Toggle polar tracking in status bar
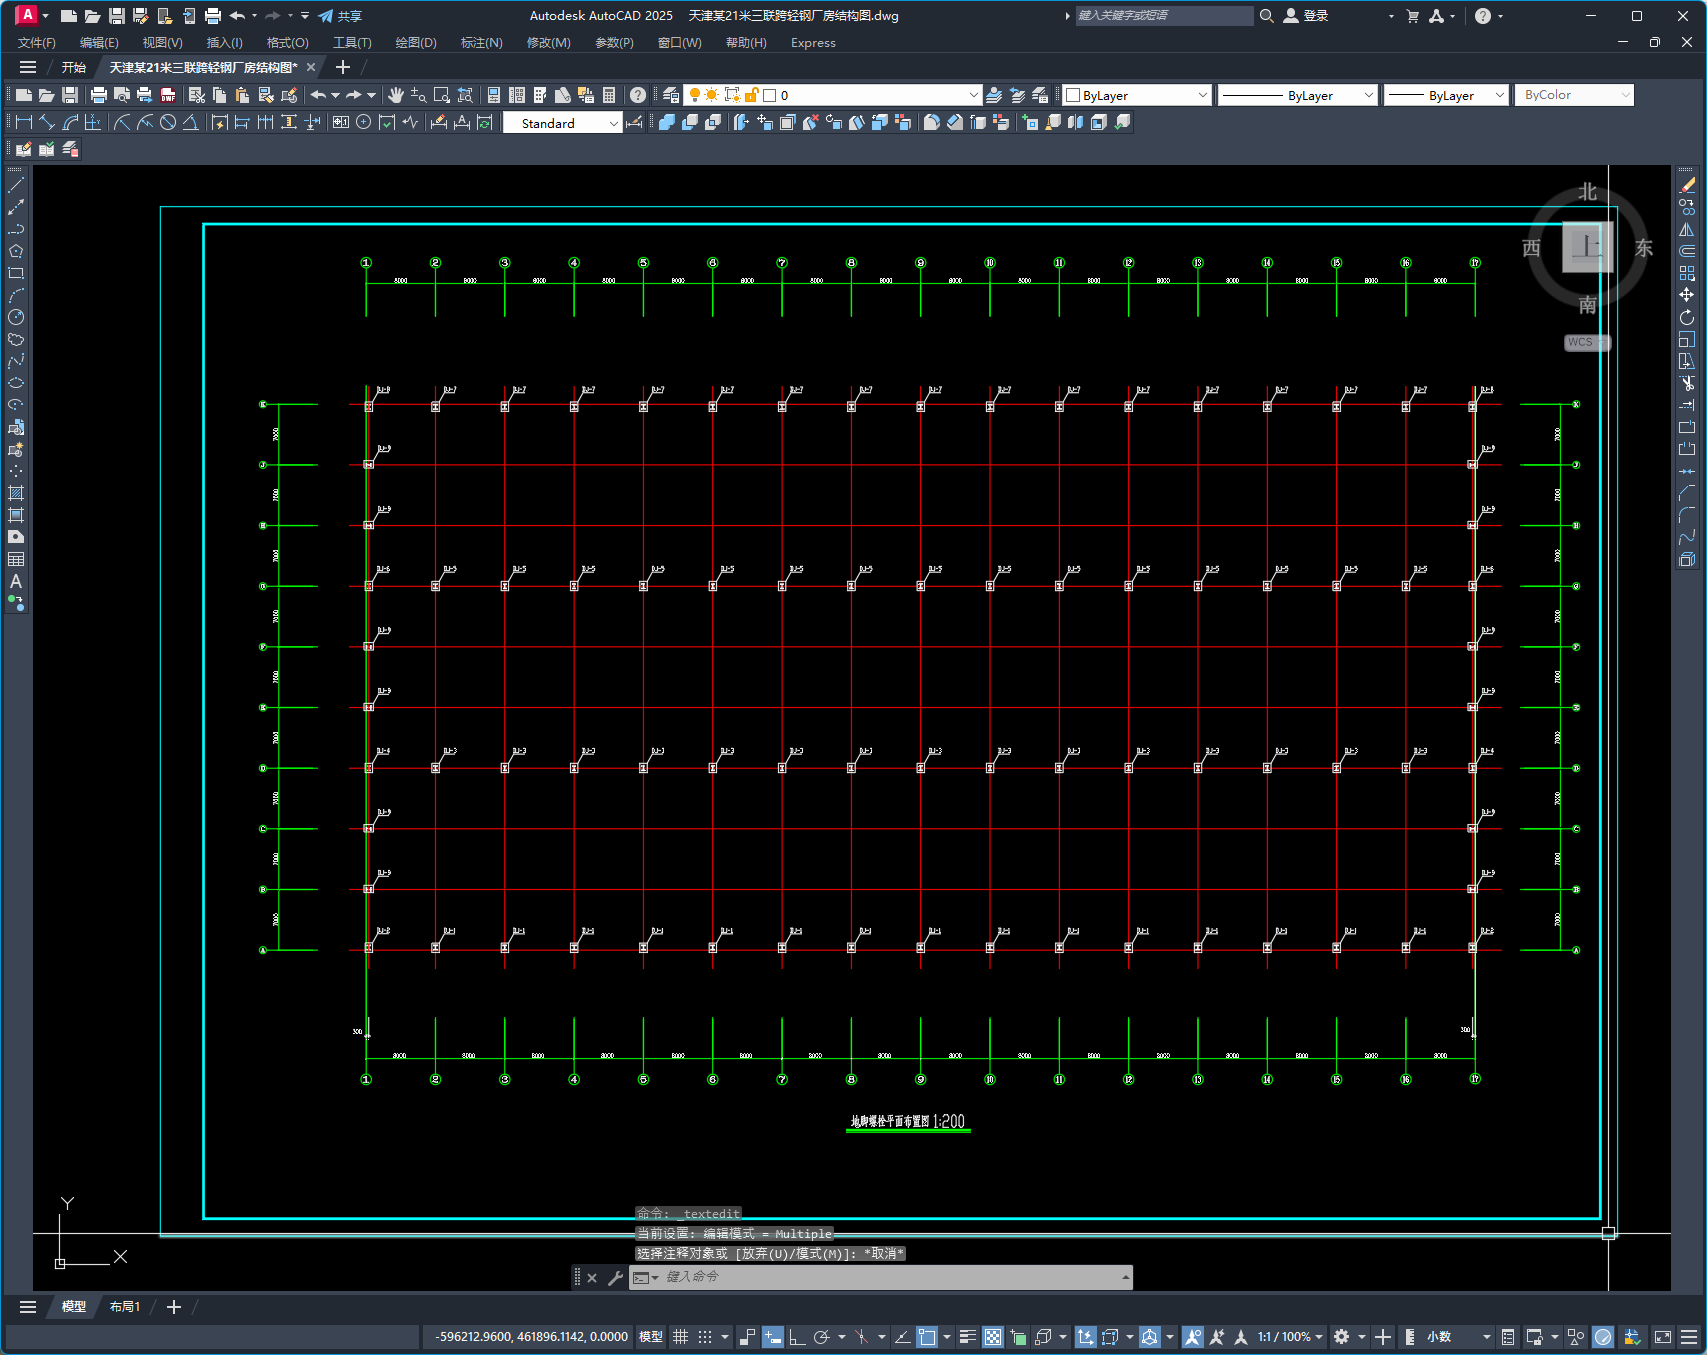Image resolution: width=1707 pixels, height=1355 pixels. pyautogui.click(x=822, y=1337)
